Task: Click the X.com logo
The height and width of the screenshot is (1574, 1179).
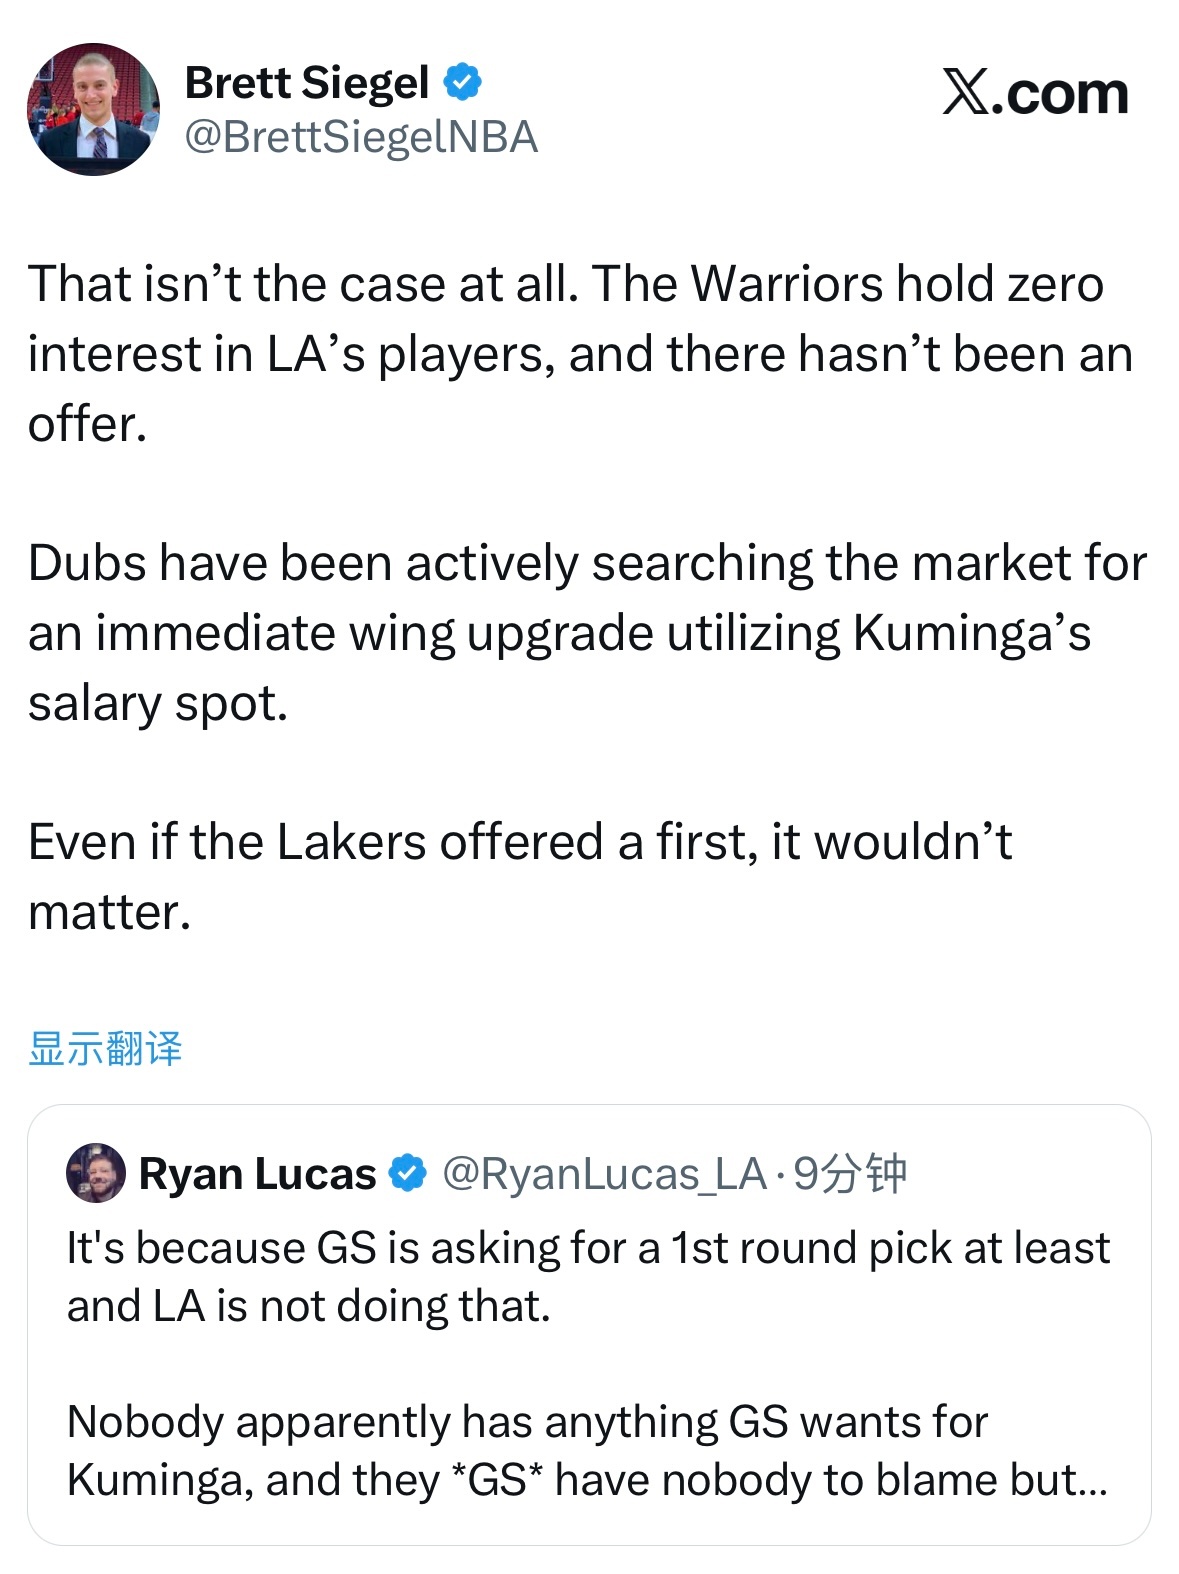Action: tap(1035, 93)
